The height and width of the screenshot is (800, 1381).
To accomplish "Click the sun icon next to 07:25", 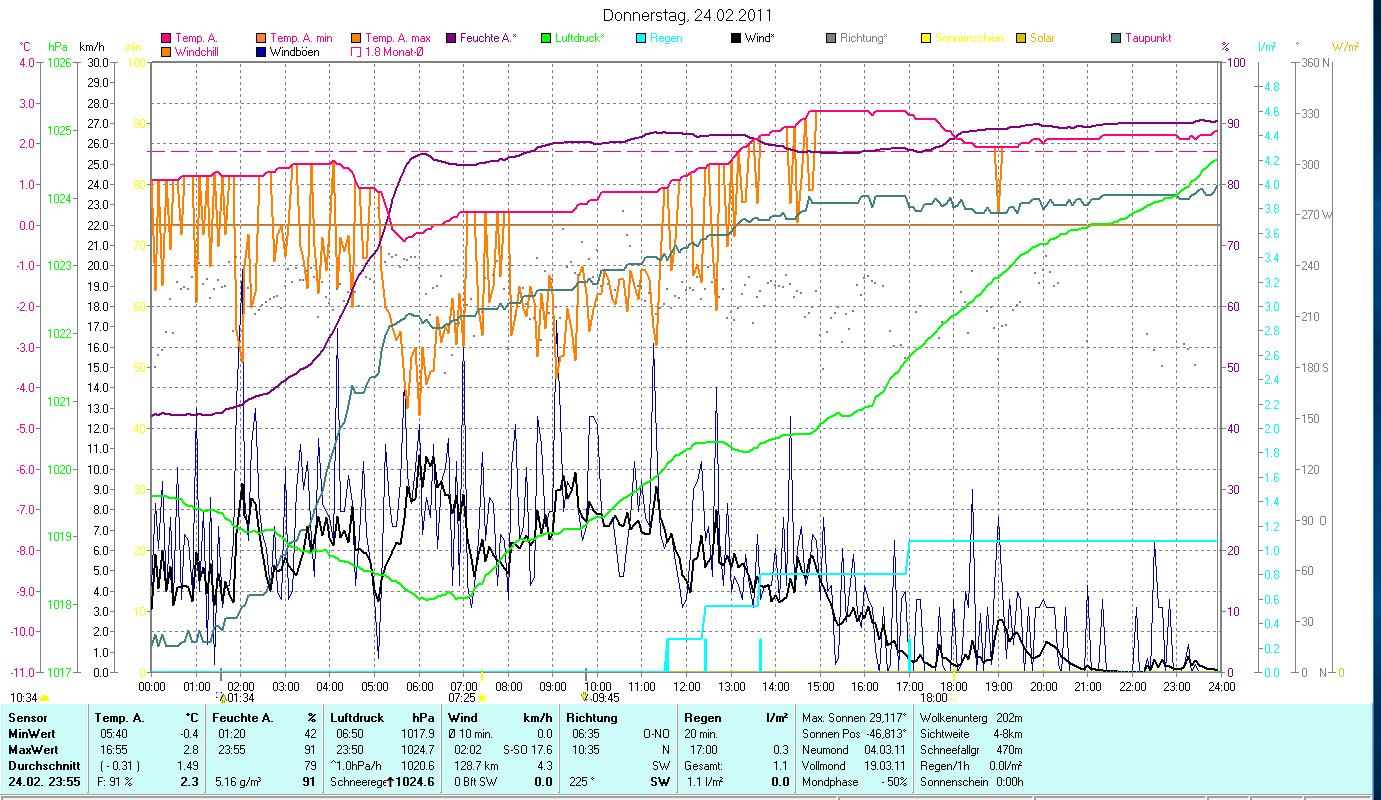I will click(482, 697).
